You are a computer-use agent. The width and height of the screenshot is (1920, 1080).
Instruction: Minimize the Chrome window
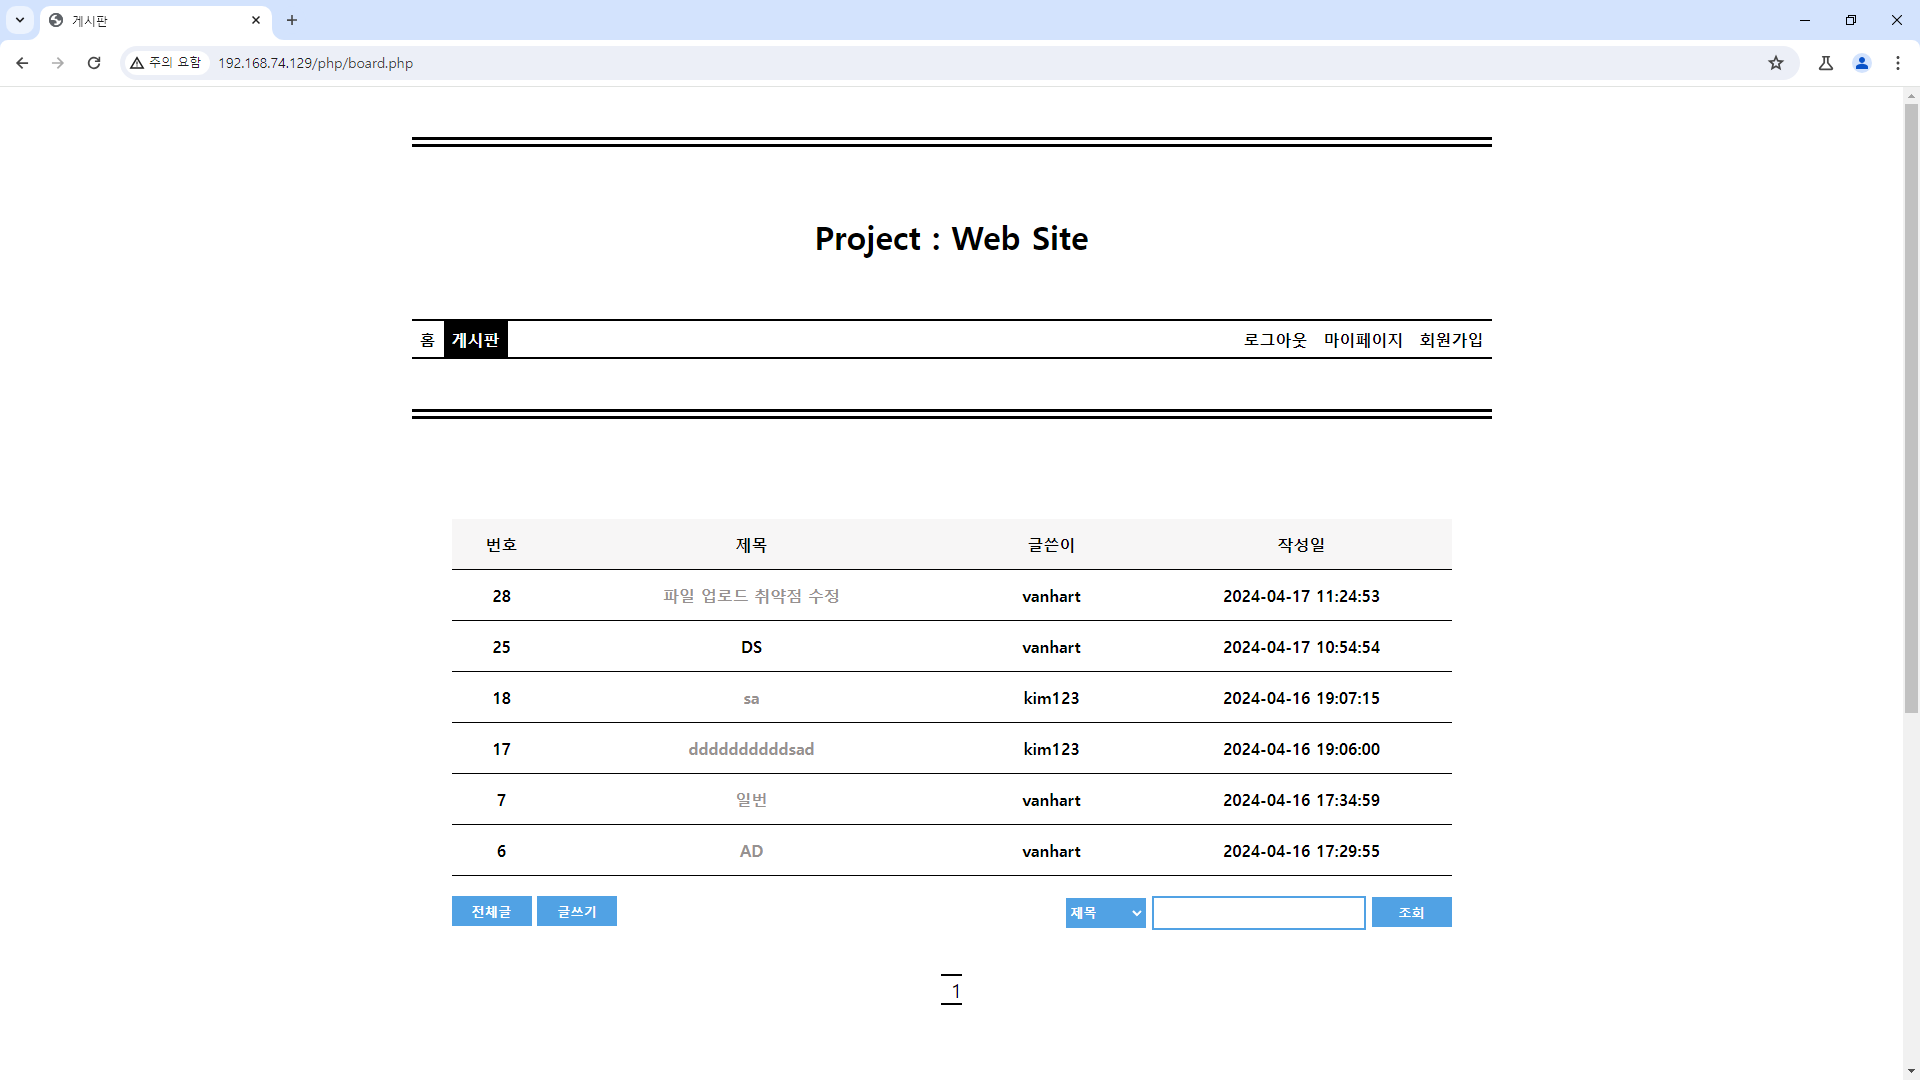(x=1805, y=20)
